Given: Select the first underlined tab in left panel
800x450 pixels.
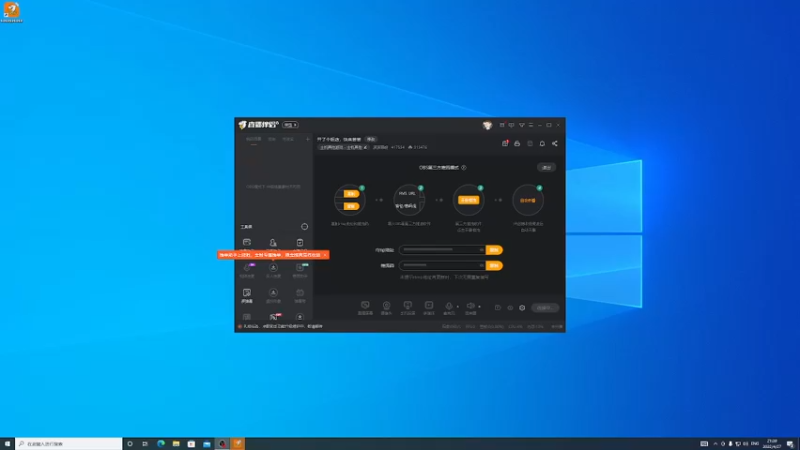Looking at the screenshot, I should (254, 139).
